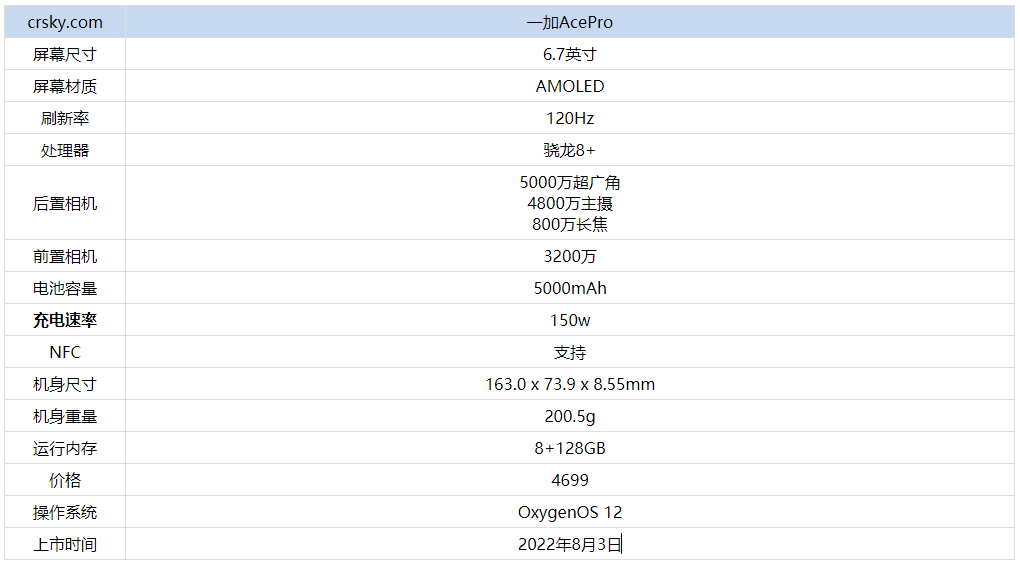
Task: Click the 上市时间 label cell
Action: 65,544
